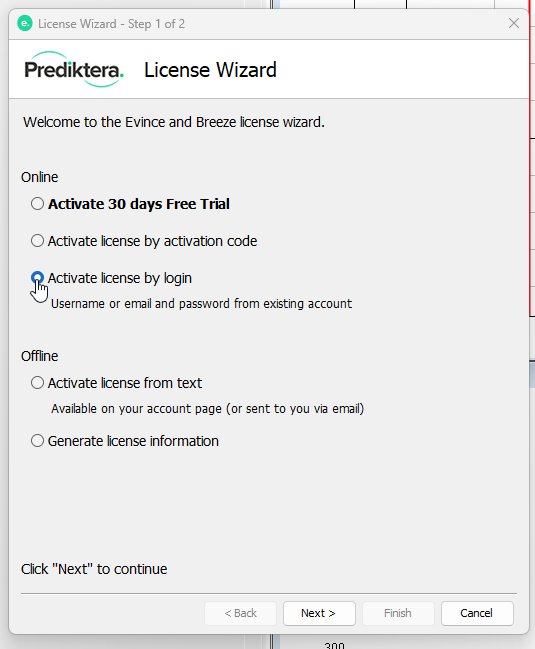Click the Username or email and password hint text
This screenshot has width=535, height=649.
(x=202, y=304)
